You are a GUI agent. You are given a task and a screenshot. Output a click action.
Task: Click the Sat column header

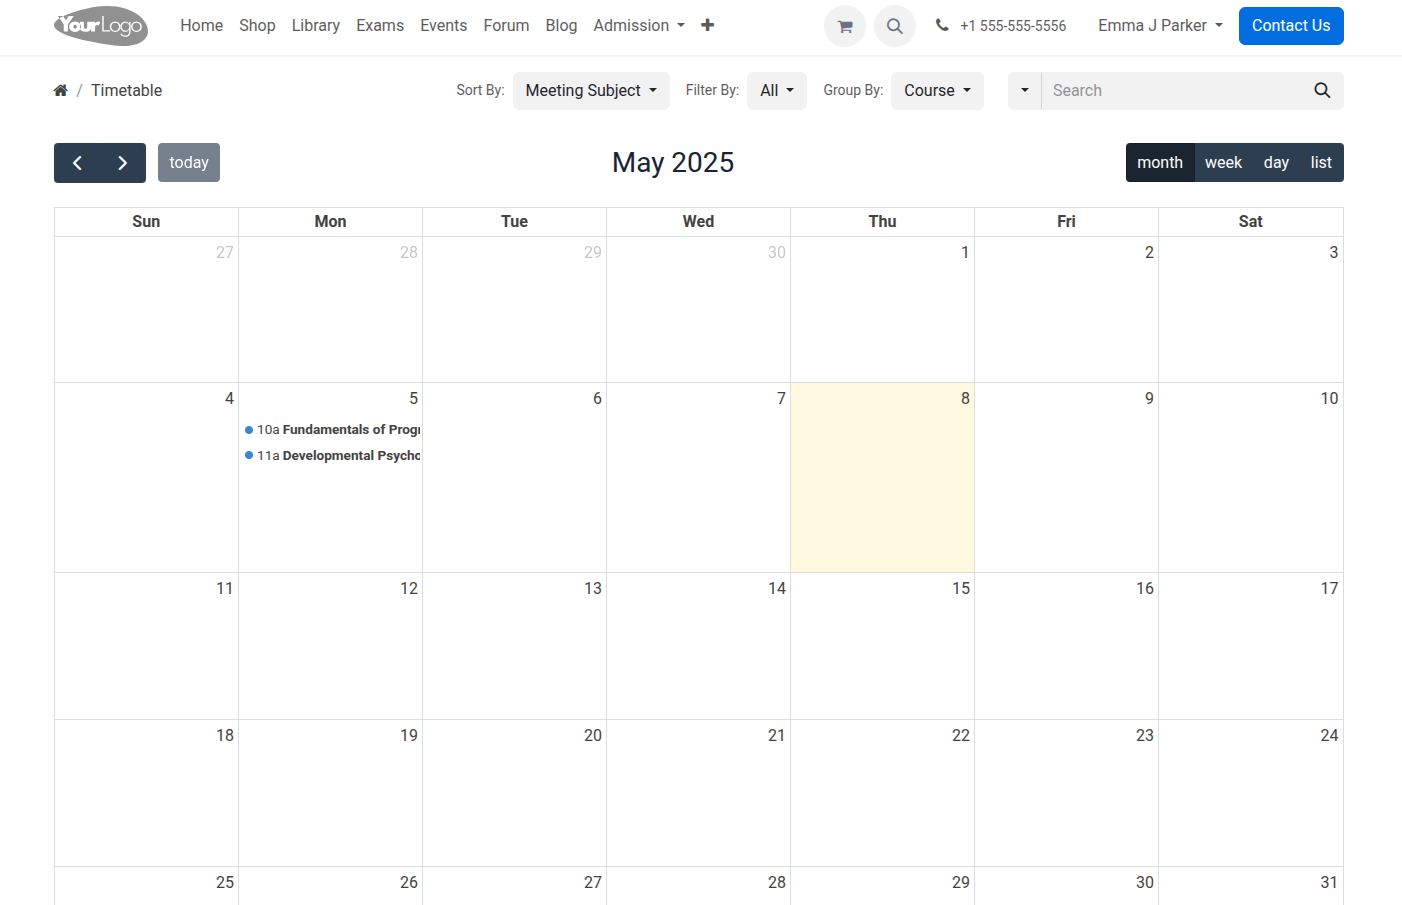point(1250,221)
